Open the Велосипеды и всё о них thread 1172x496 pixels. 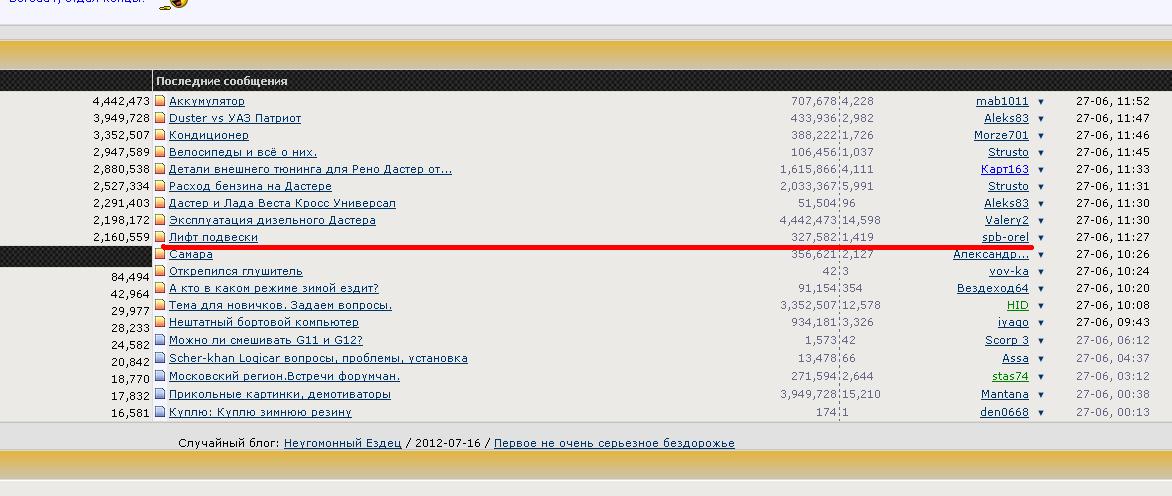[243, 152]
